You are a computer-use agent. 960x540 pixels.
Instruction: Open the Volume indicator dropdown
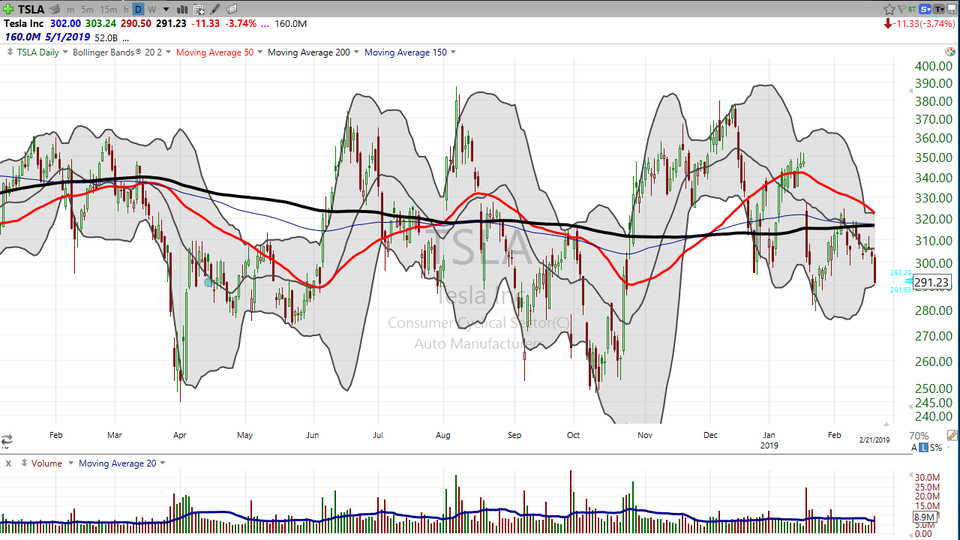(x=70, y=463)
